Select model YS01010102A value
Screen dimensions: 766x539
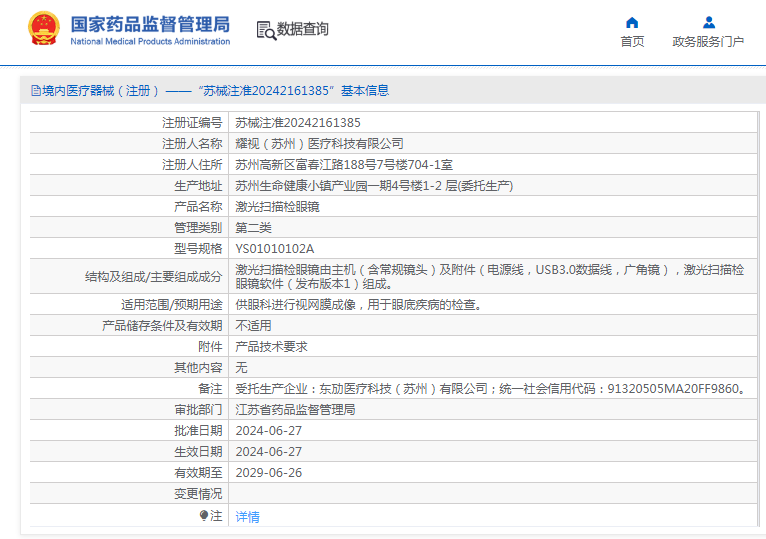[x=275, y=249]
